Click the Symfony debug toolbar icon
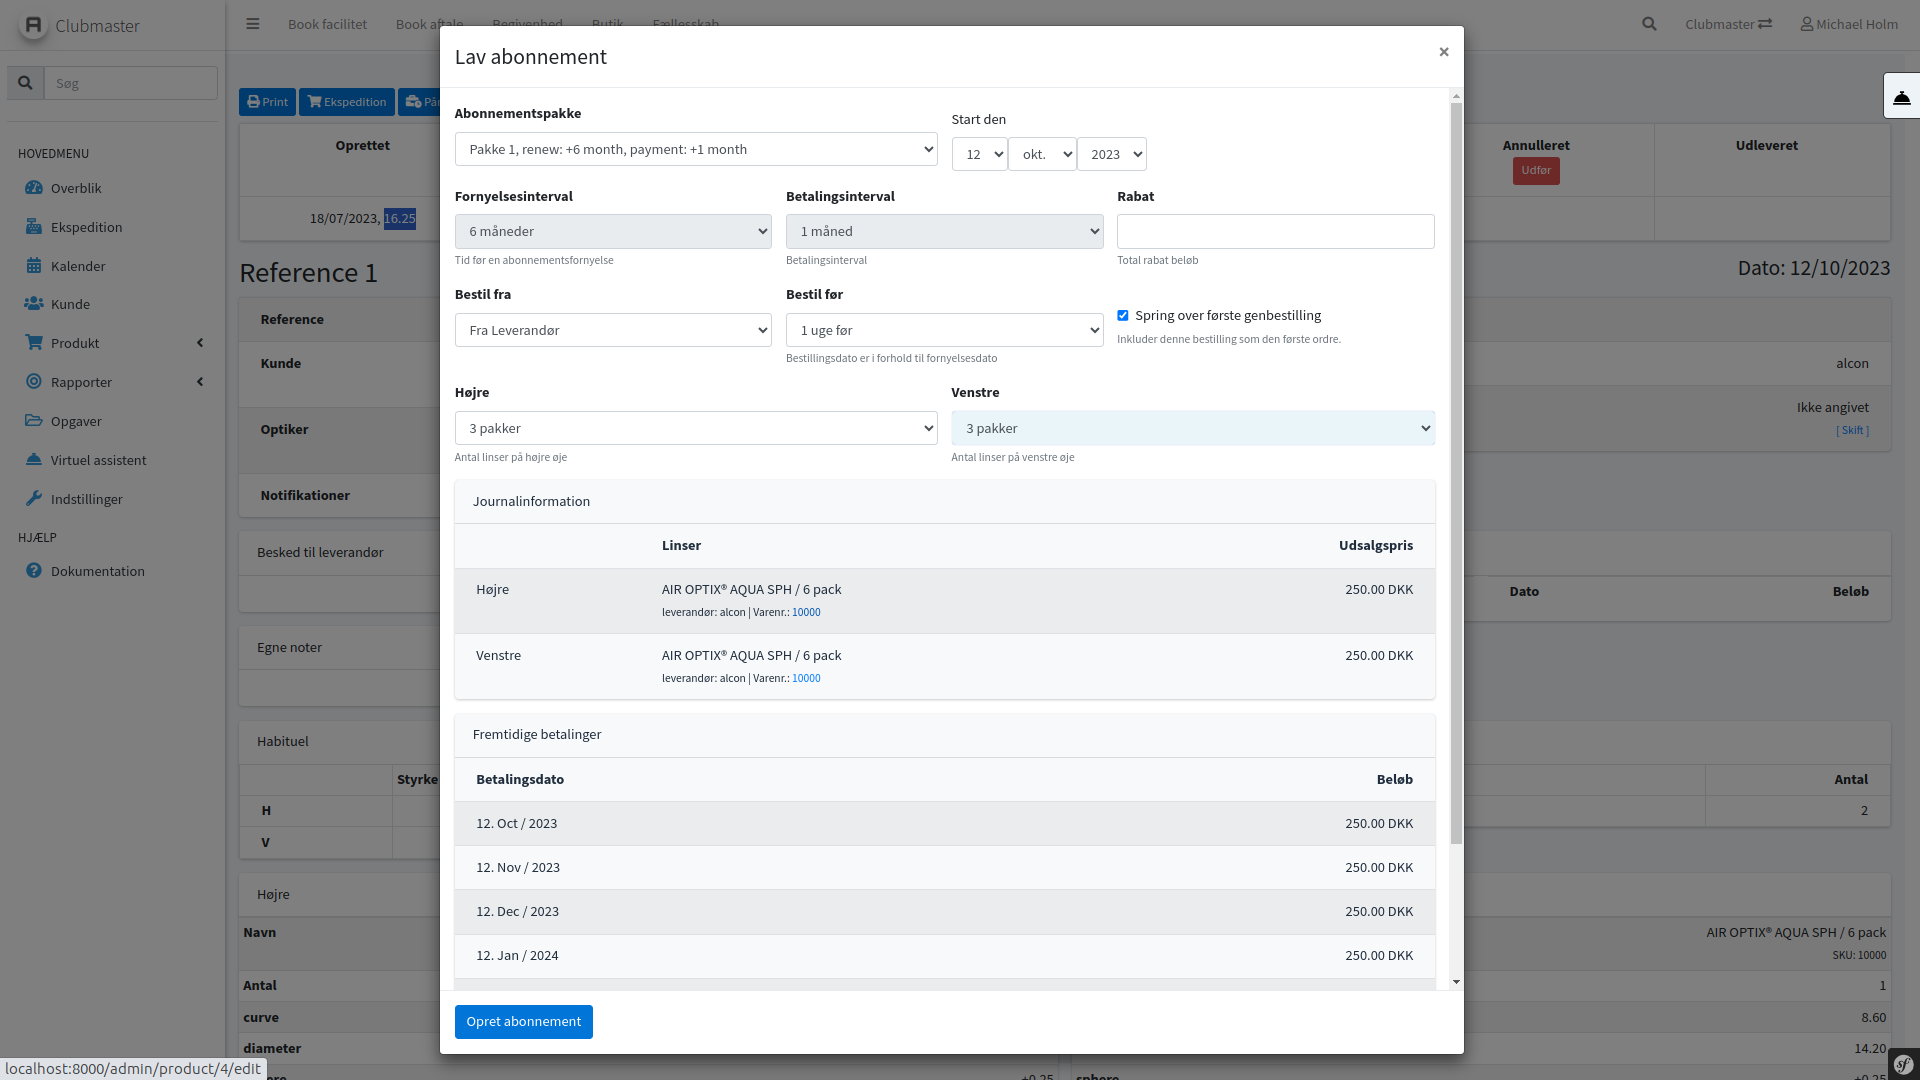The width and height of the screenshot is (1920, 1080). point(1903,1064)
